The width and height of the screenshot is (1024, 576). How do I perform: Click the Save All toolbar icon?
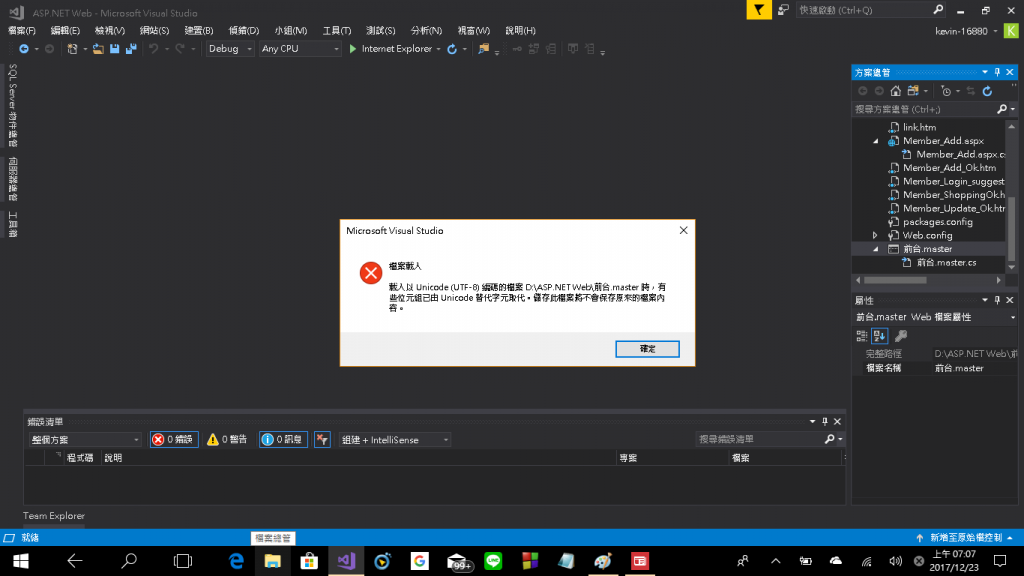pyautogui.click(x=131, y=49)
